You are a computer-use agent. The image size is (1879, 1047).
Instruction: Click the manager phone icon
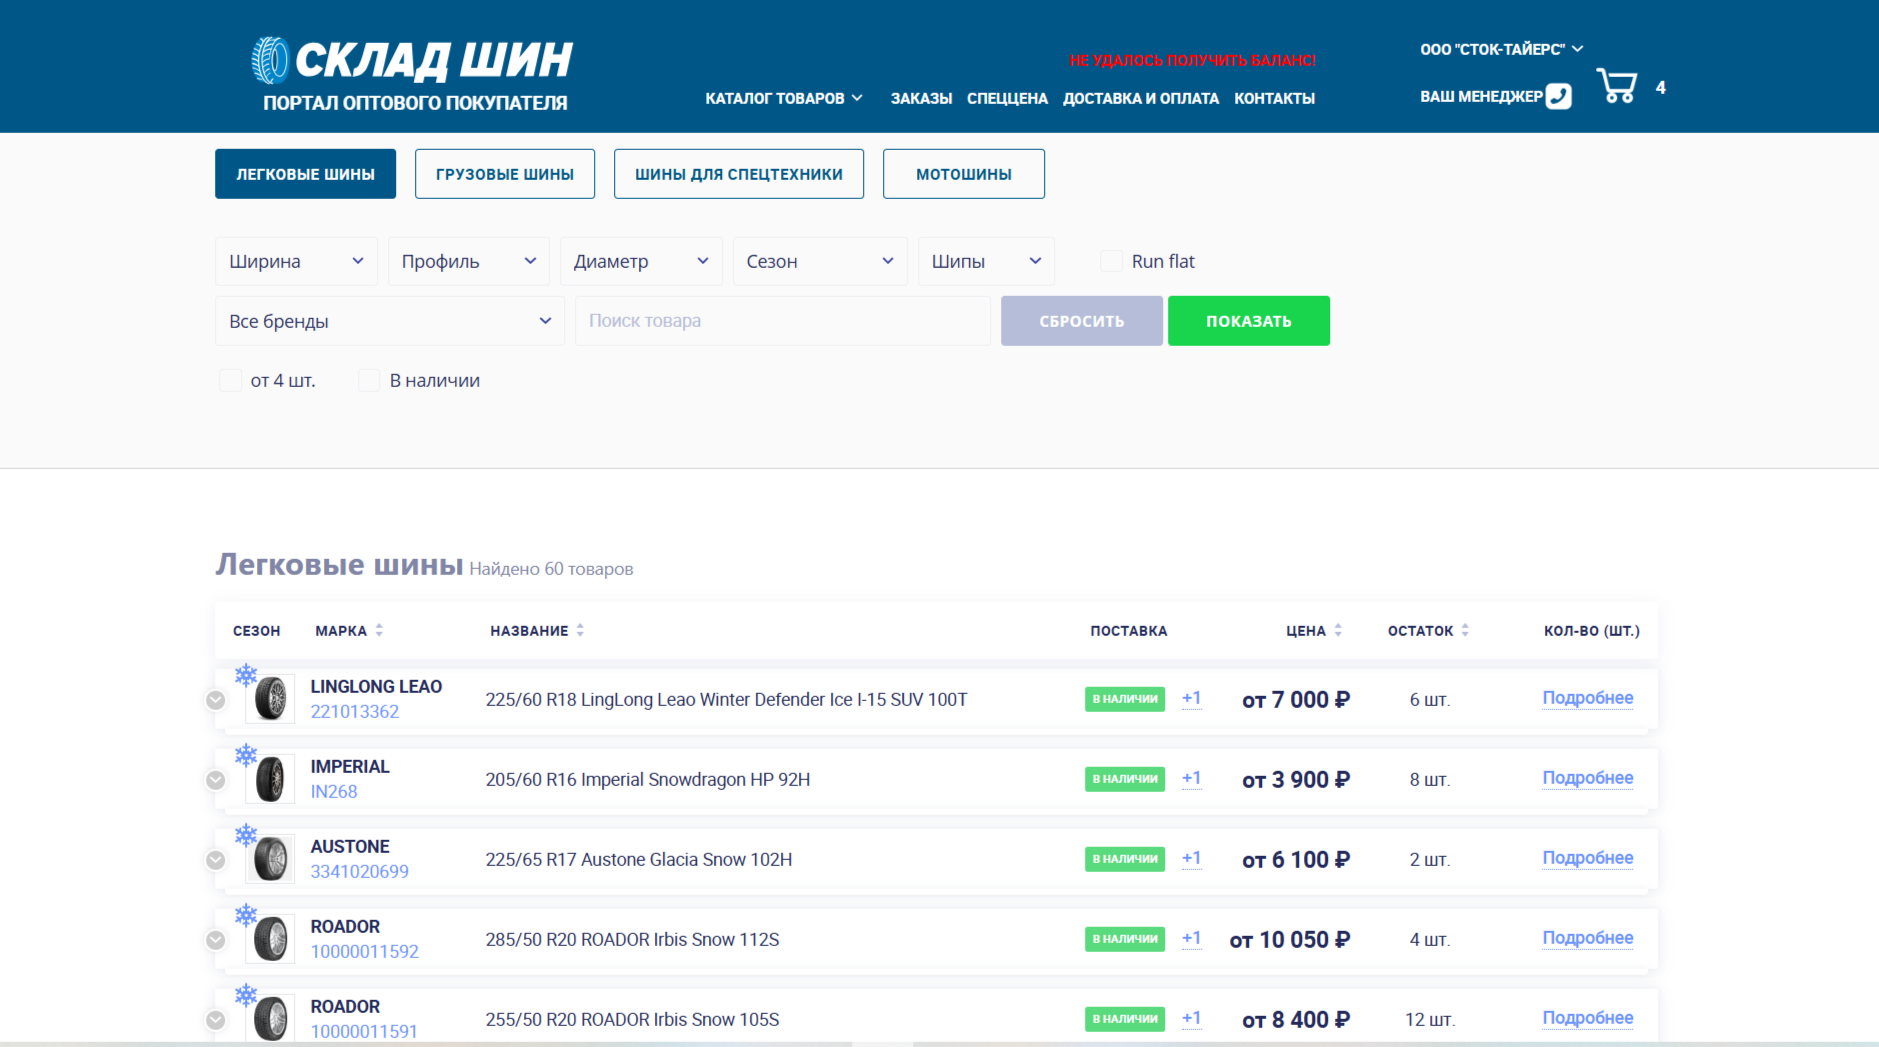(1558, 96)
